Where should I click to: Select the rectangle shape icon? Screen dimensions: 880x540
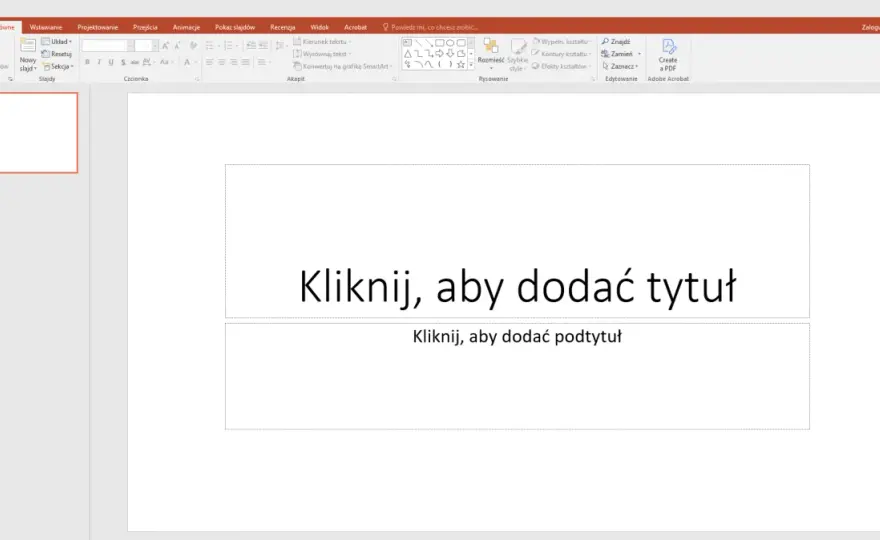tap(439, 43)
